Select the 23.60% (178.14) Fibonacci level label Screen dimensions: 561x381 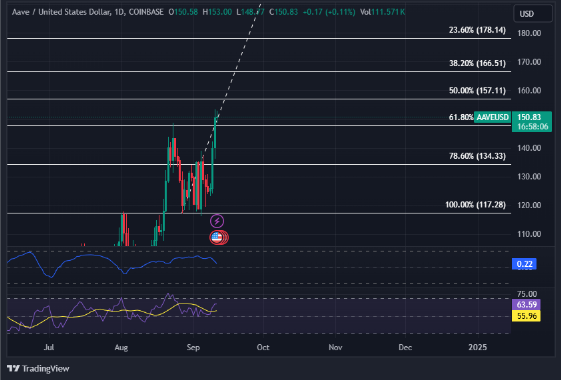[x=477, y=30]
